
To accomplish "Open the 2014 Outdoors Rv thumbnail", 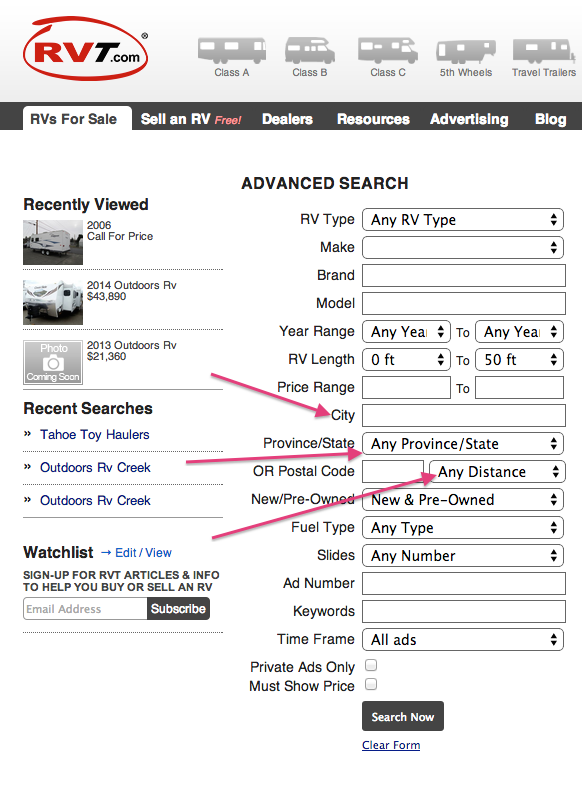I will pos(53,302).
